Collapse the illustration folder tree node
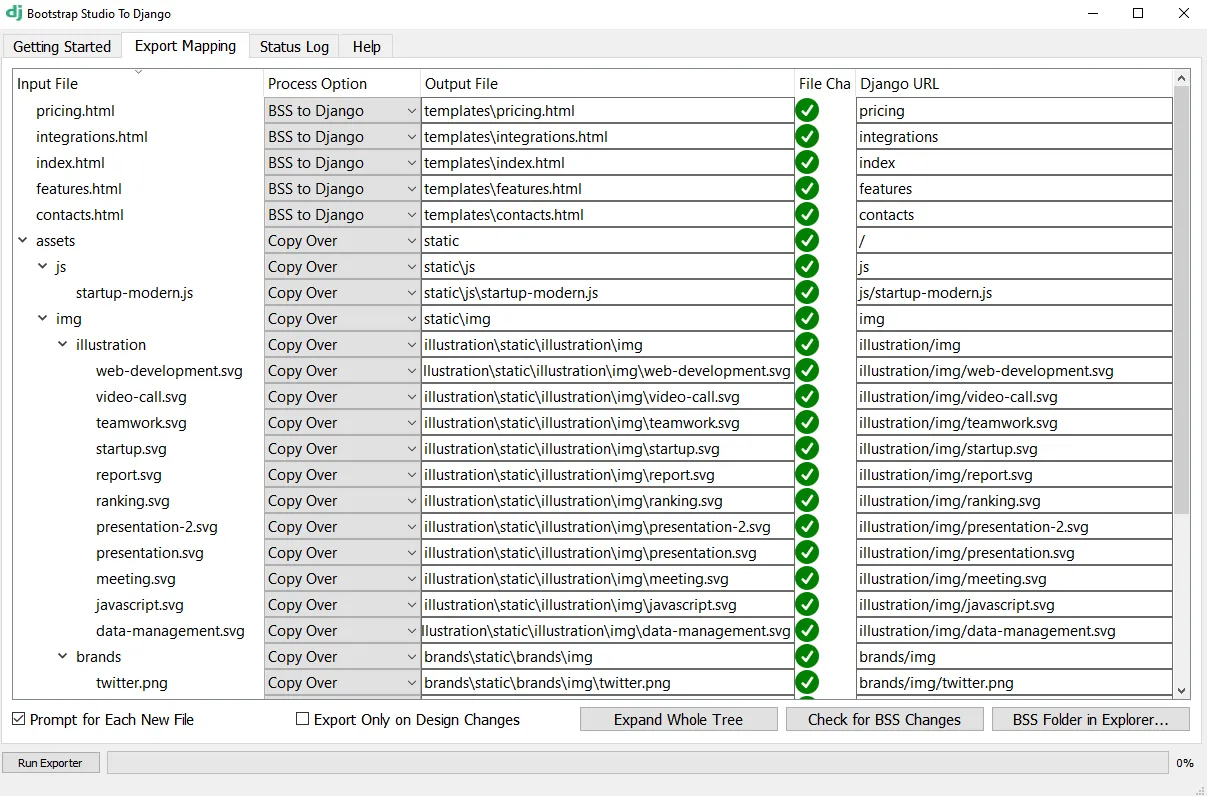 tap(63, 344)
